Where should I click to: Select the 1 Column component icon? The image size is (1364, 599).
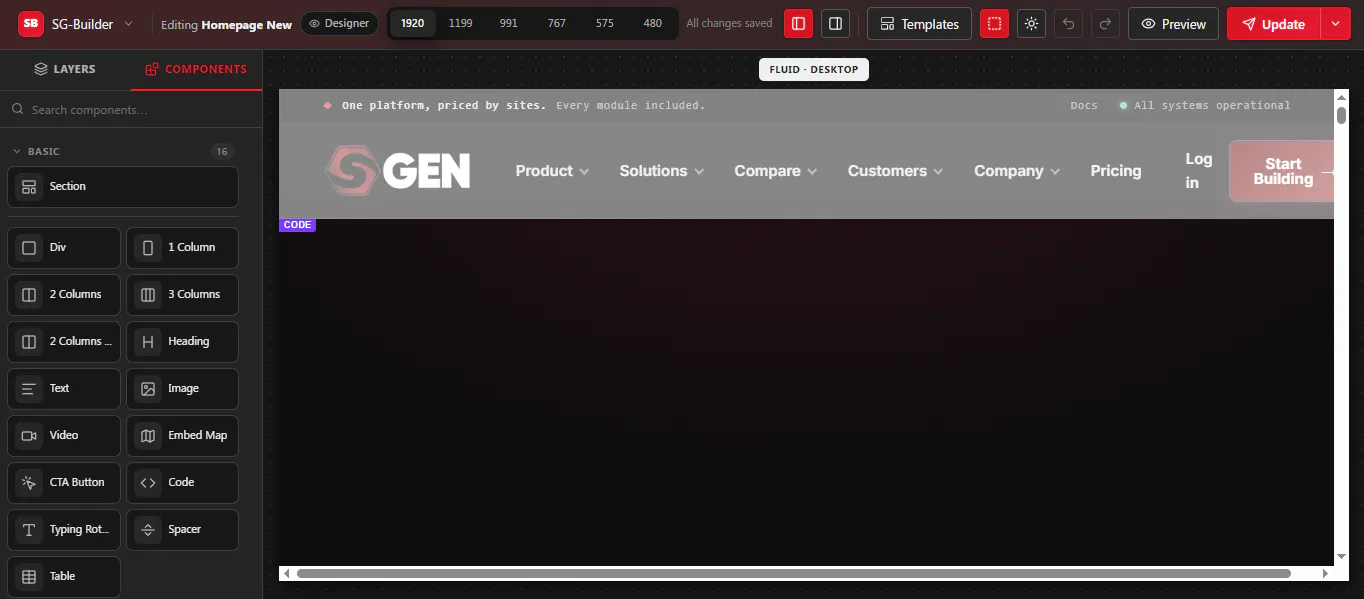pos(148,247)
